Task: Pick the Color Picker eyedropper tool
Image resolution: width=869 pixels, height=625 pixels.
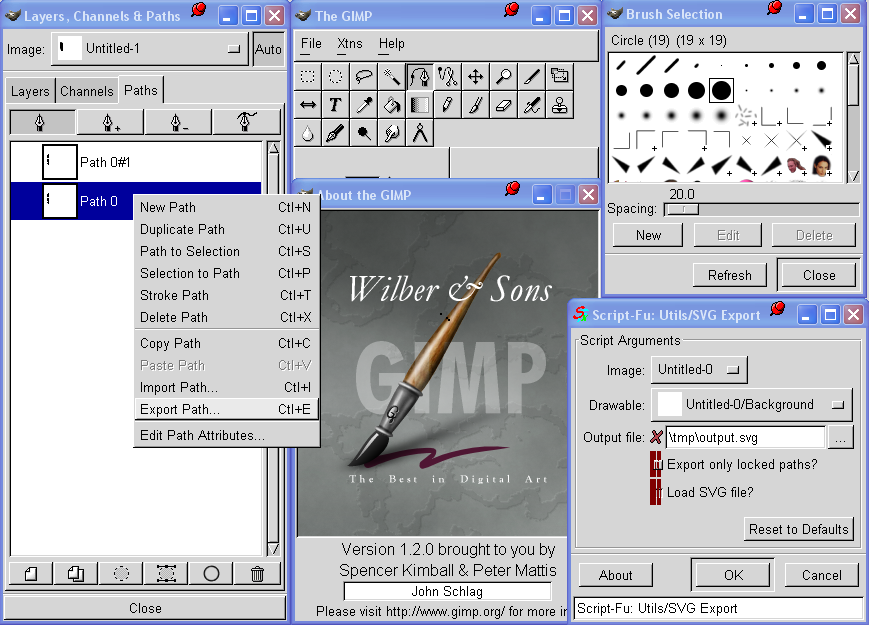Action: [x=364, y=105]
